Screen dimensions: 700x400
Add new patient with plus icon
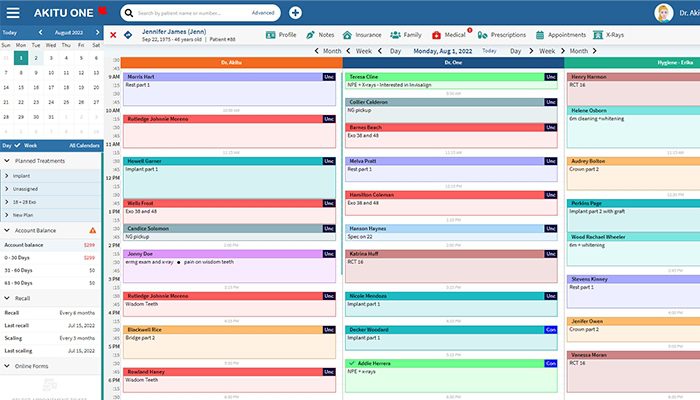[295, 13]
